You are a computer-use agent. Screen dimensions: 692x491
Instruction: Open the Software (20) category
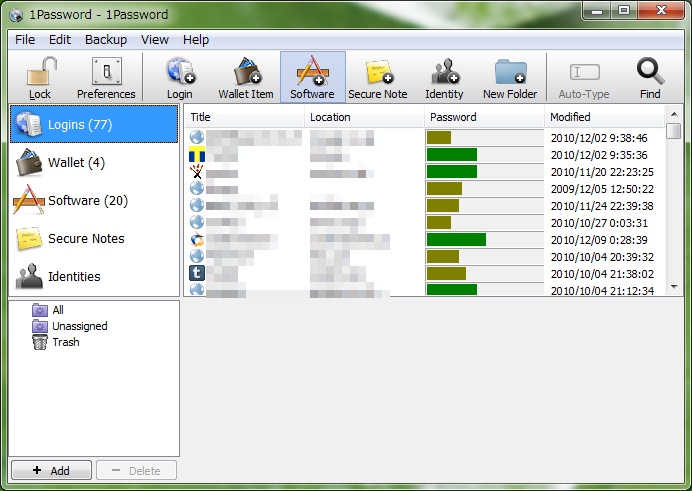point(94,200)
